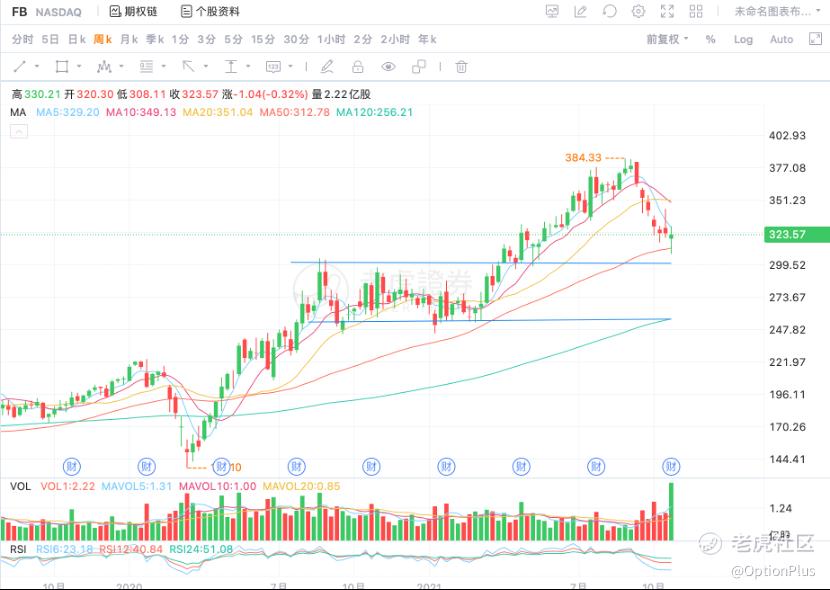The image size is (830, 590).
Task: Toggle Log scale
Action: [743, 39]
